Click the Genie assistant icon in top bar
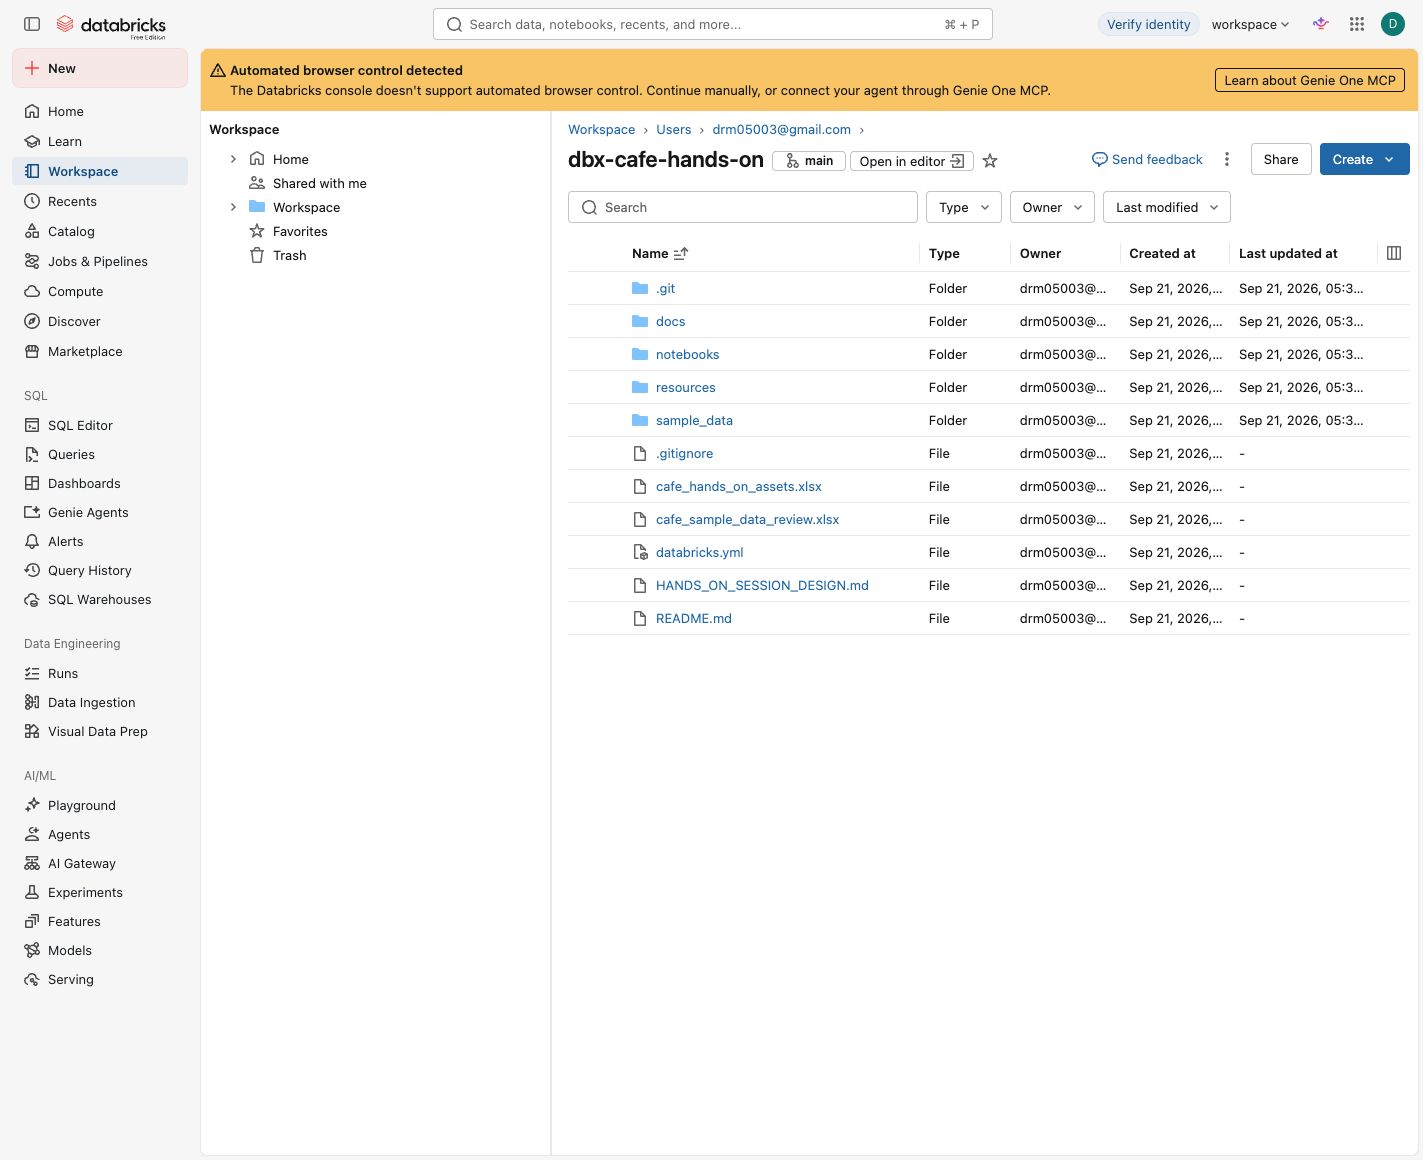Viewport: 1423px width, 1160px height. [1321, 24]
